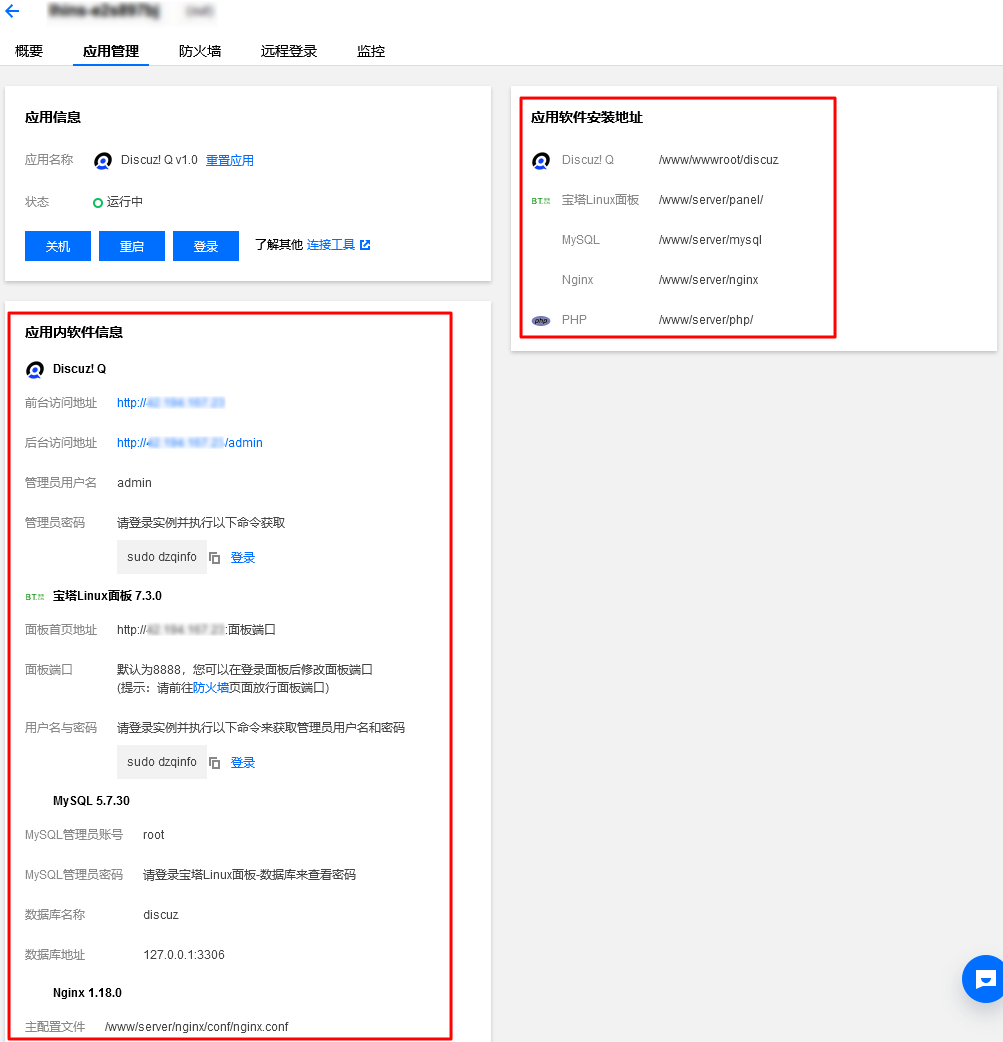
Task: Go to the 远程登录 tab
Action: pos(289,51)
